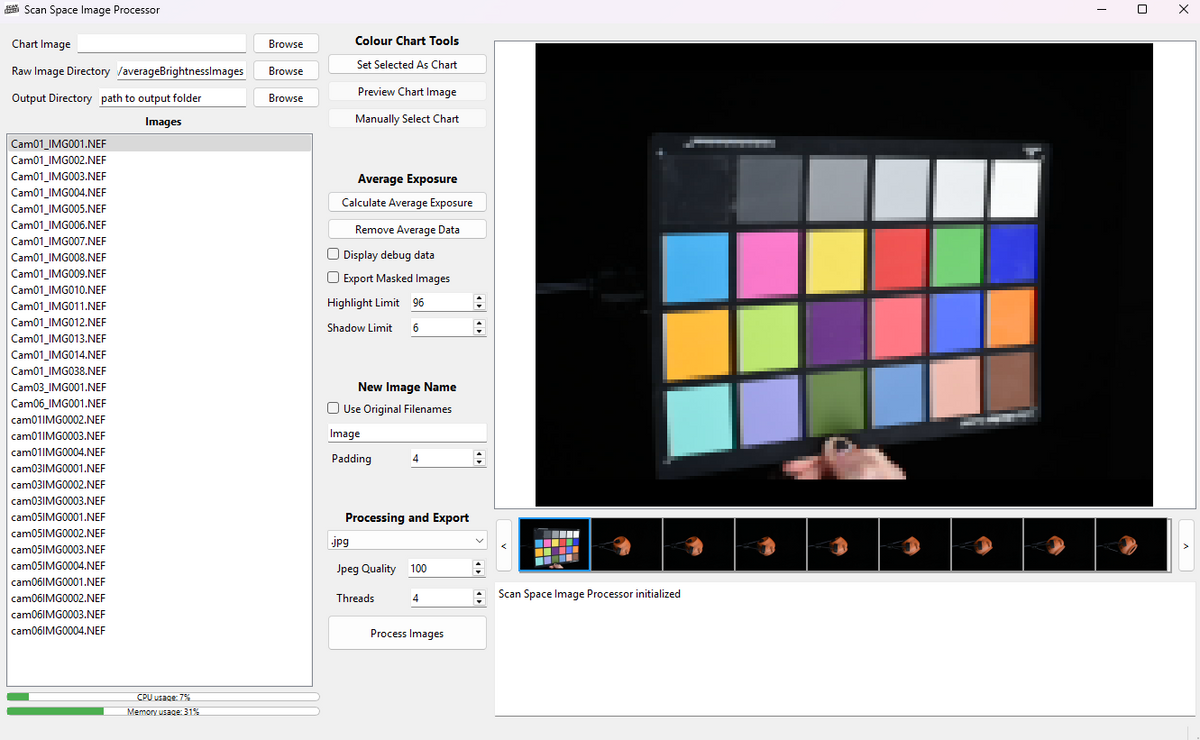
Task: Click the Highlight Limit value field
Action: point(441,302)
